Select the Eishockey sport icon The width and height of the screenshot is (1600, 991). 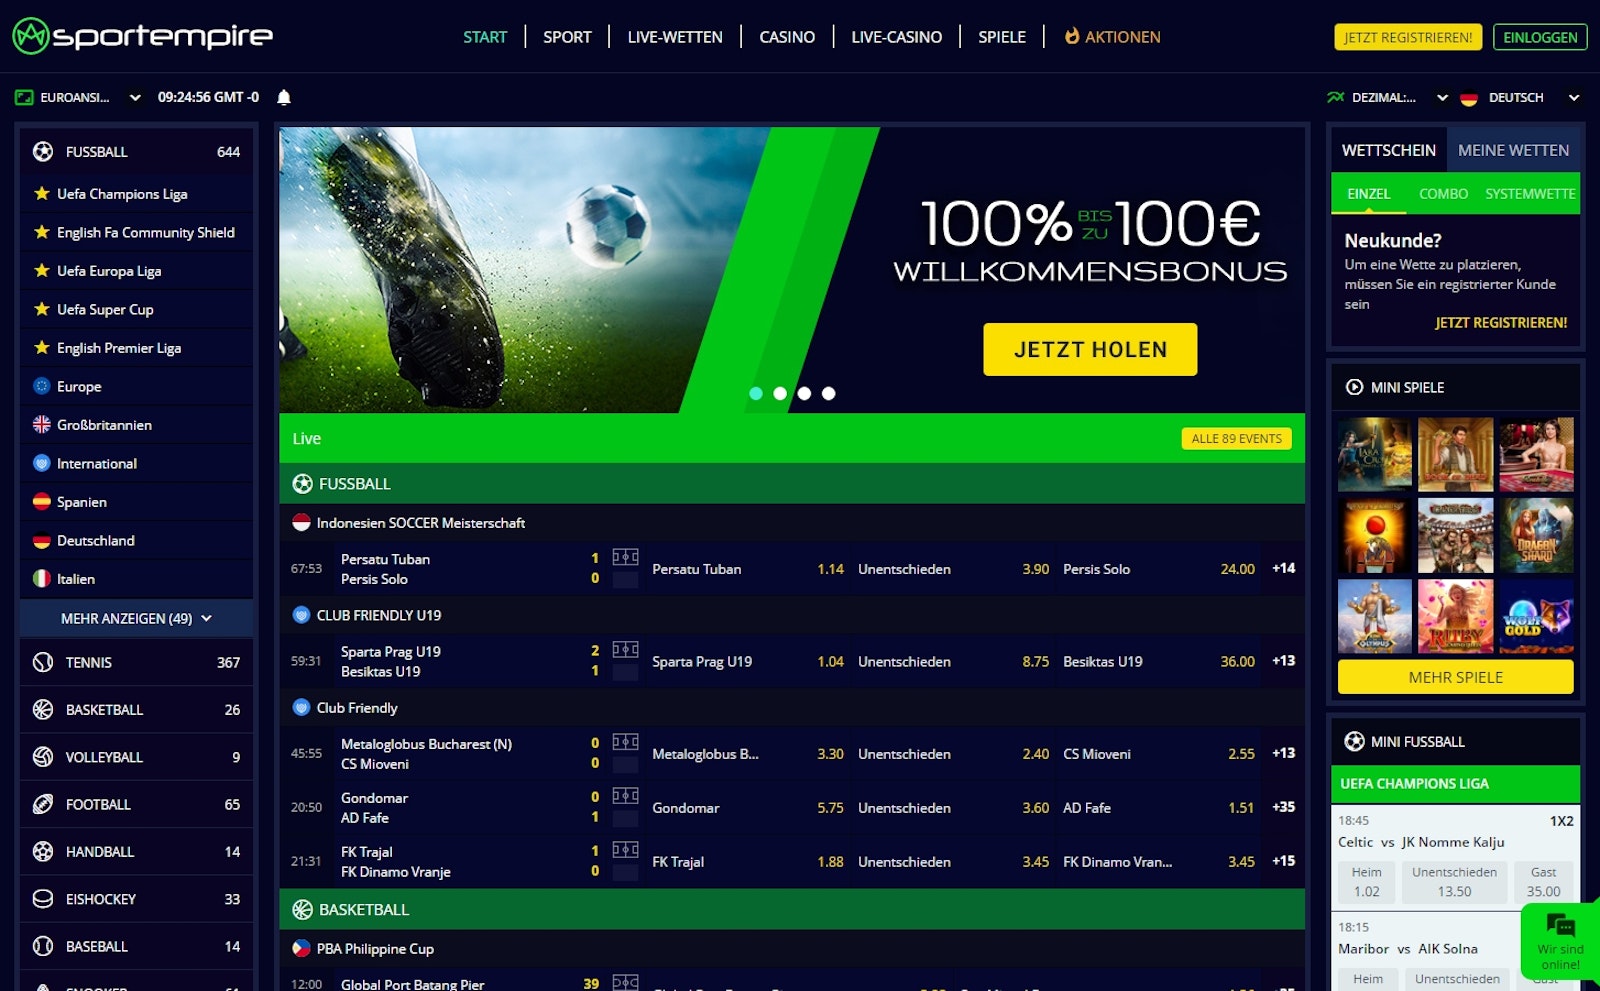pyautogui.click(x=43, y=899)
